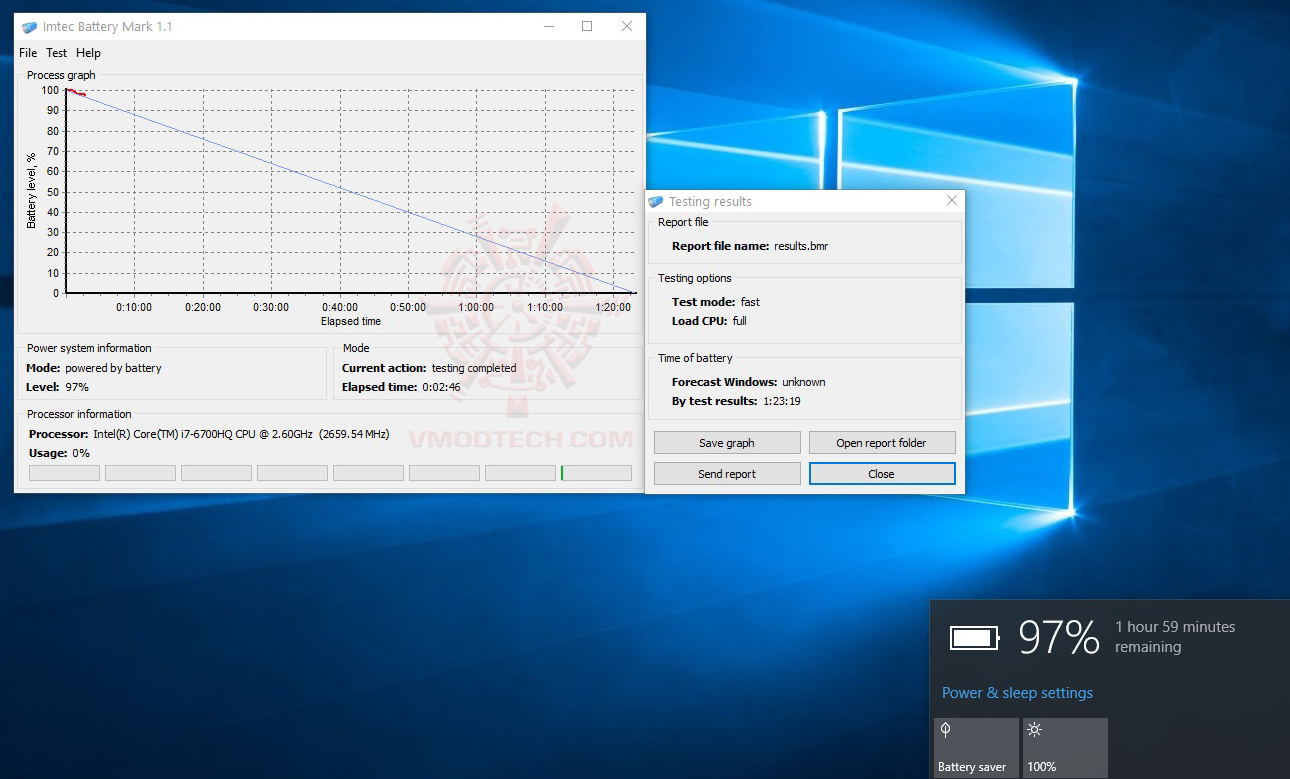This screenshot has height=779, width=1290.
Task: Click the Save graph button
Action: (727, 443)
